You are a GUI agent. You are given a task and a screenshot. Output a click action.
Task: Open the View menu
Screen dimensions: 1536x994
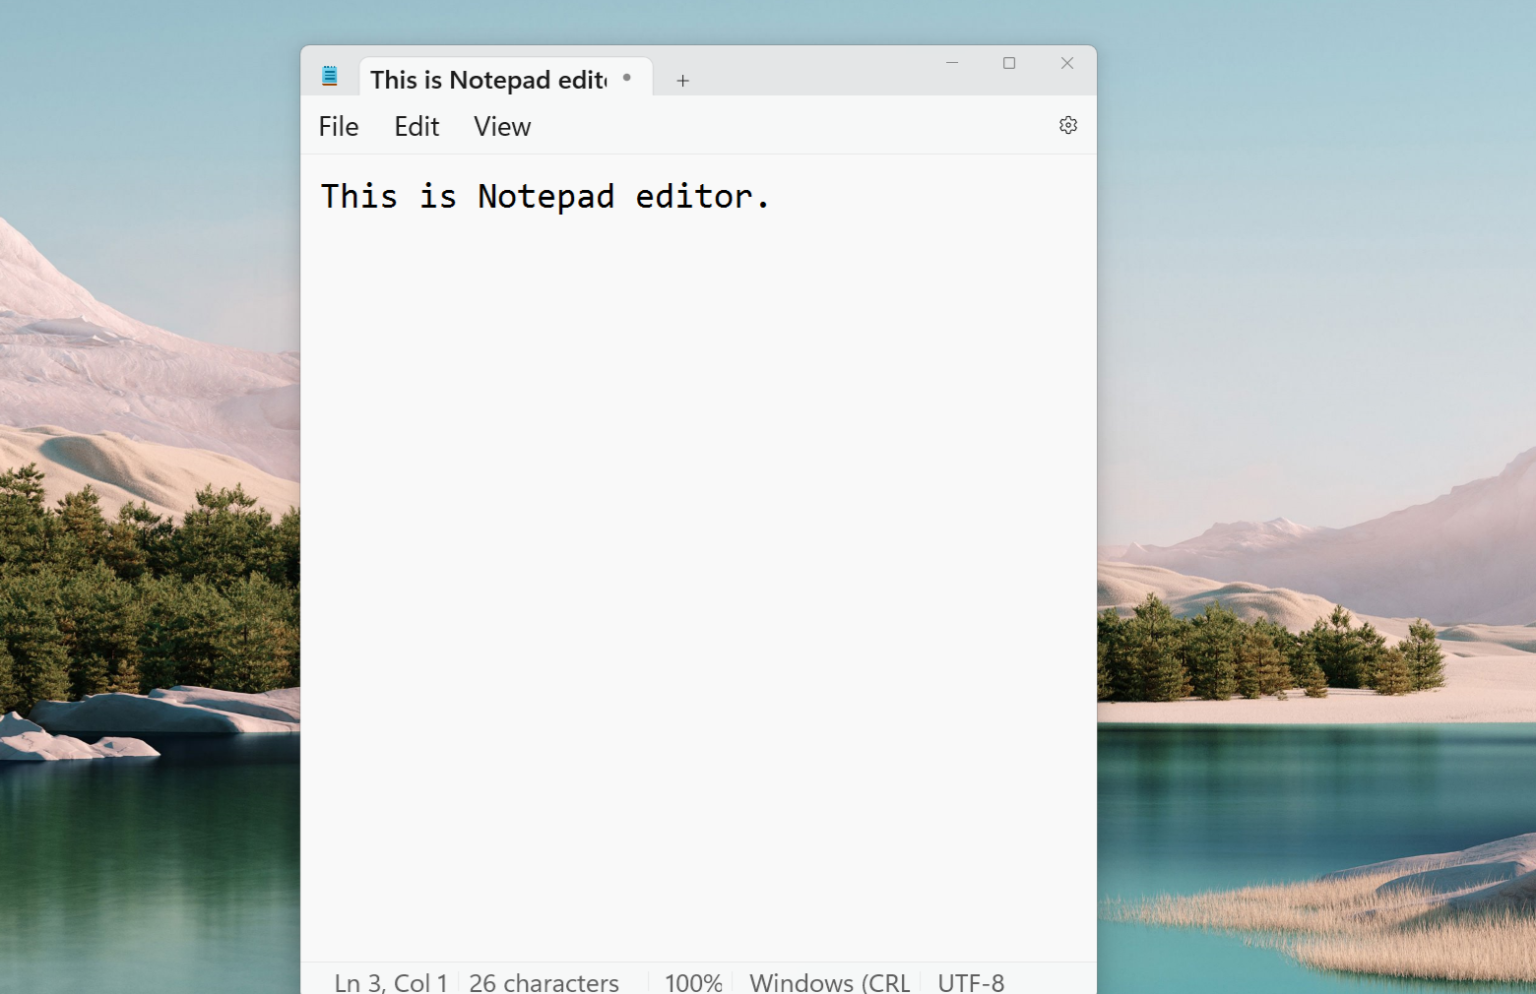pyautogui.click(x=502, y=127)
